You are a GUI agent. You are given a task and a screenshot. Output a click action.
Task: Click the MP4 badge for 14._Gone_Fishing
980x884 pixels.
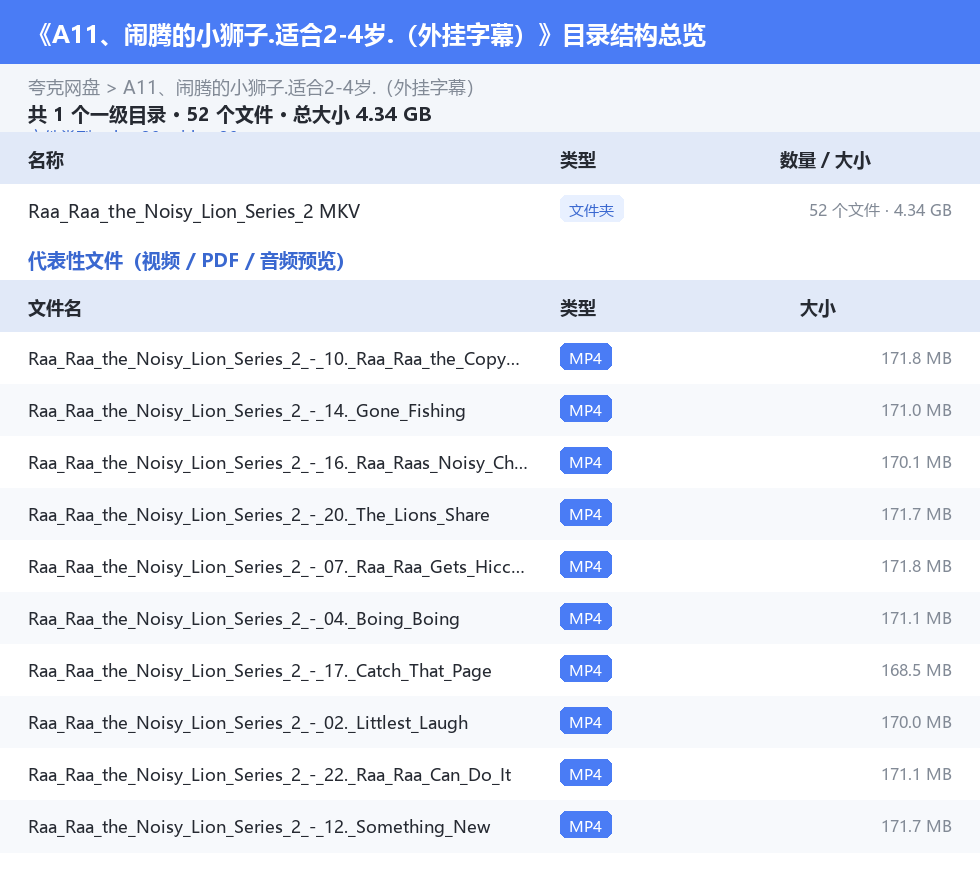click(x=586, y=409)
